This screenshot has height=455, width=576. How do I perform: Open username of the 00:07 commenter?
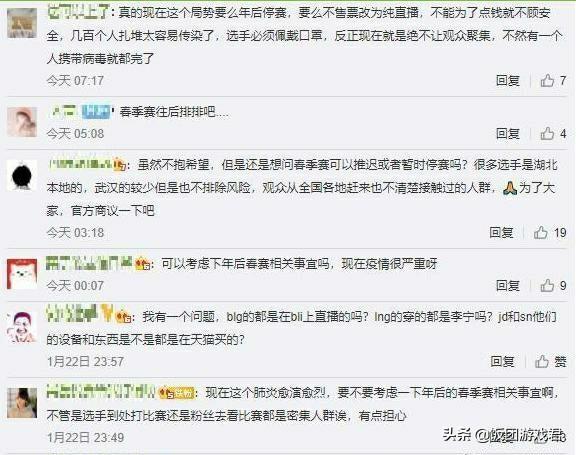pos(89,263)
